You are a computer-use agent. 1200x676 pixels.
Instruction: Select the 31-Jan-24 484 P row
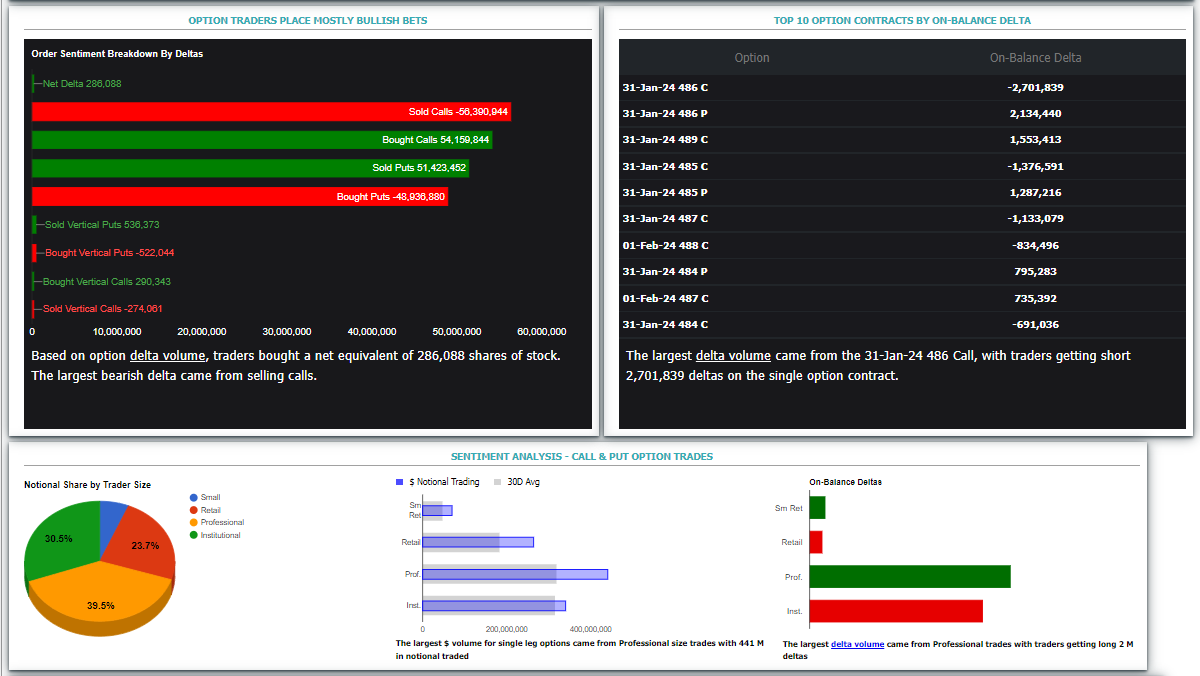902,272
